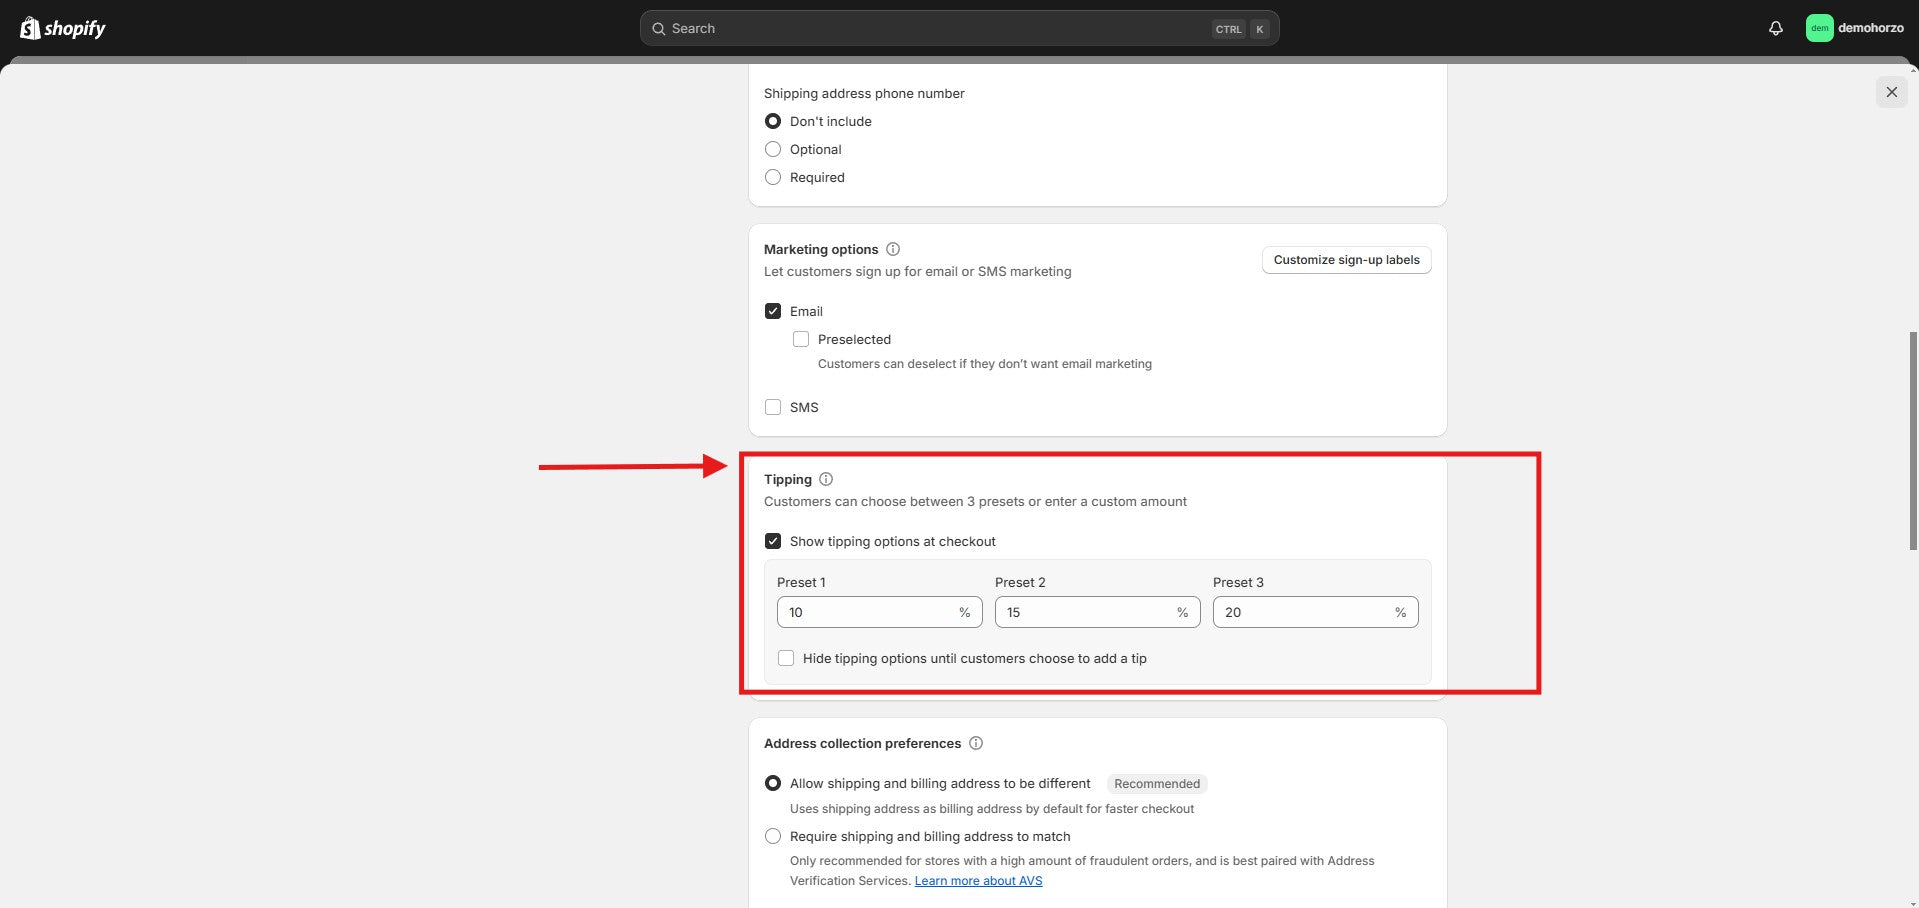Select Require shipping and billing address to match

click(x=773, y=836)
